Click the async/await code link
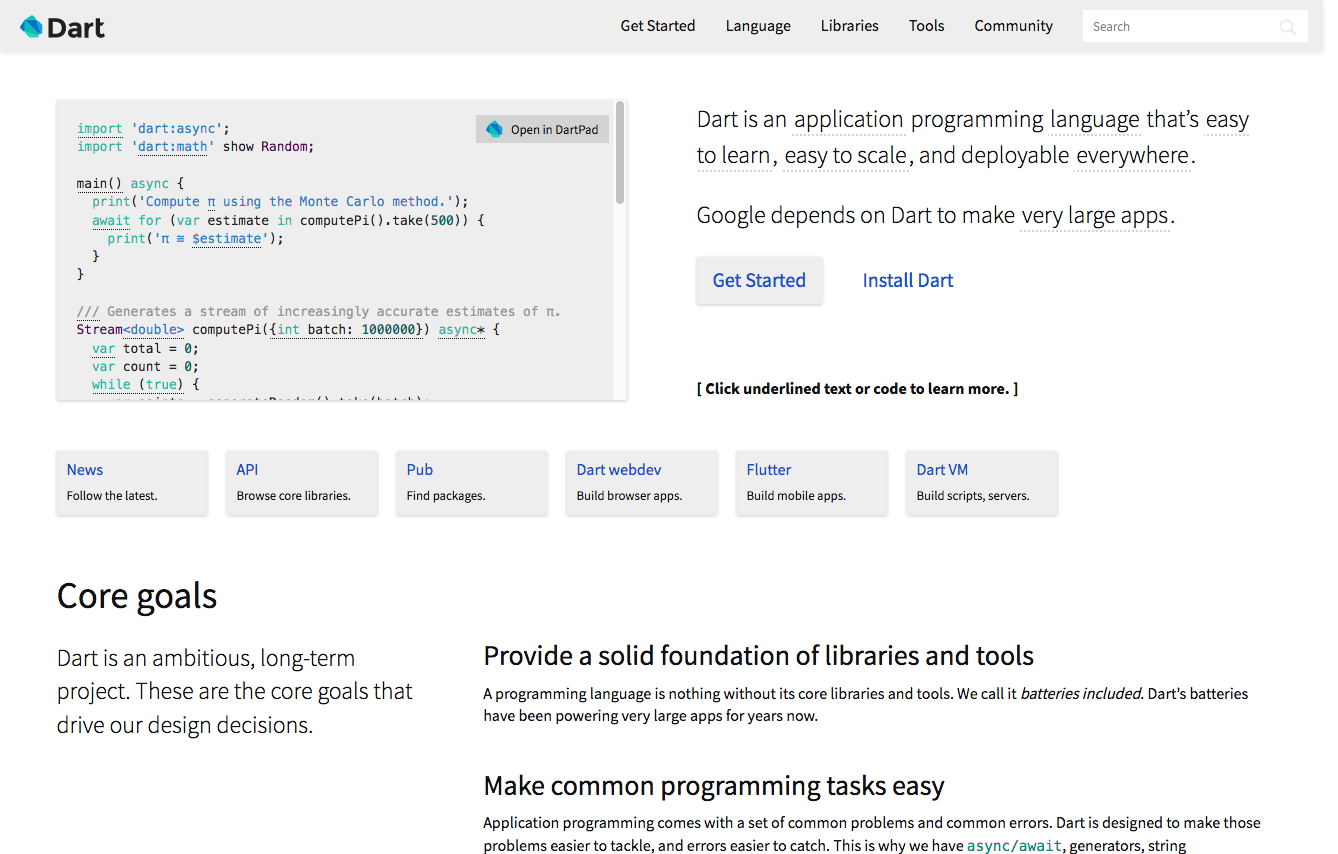 click(x=1014, y=846)
